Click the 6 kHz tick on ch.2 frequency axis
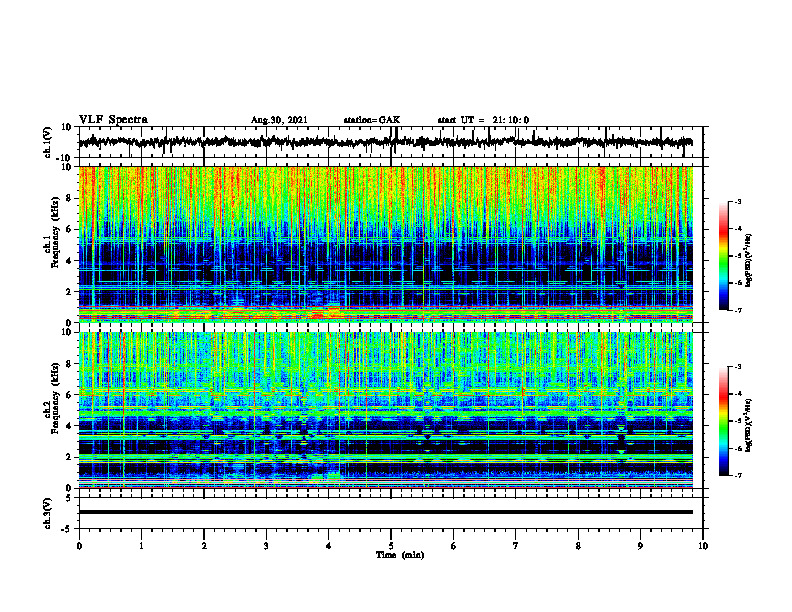Viewport: 792px width, 612px height. tap(70, 395)
